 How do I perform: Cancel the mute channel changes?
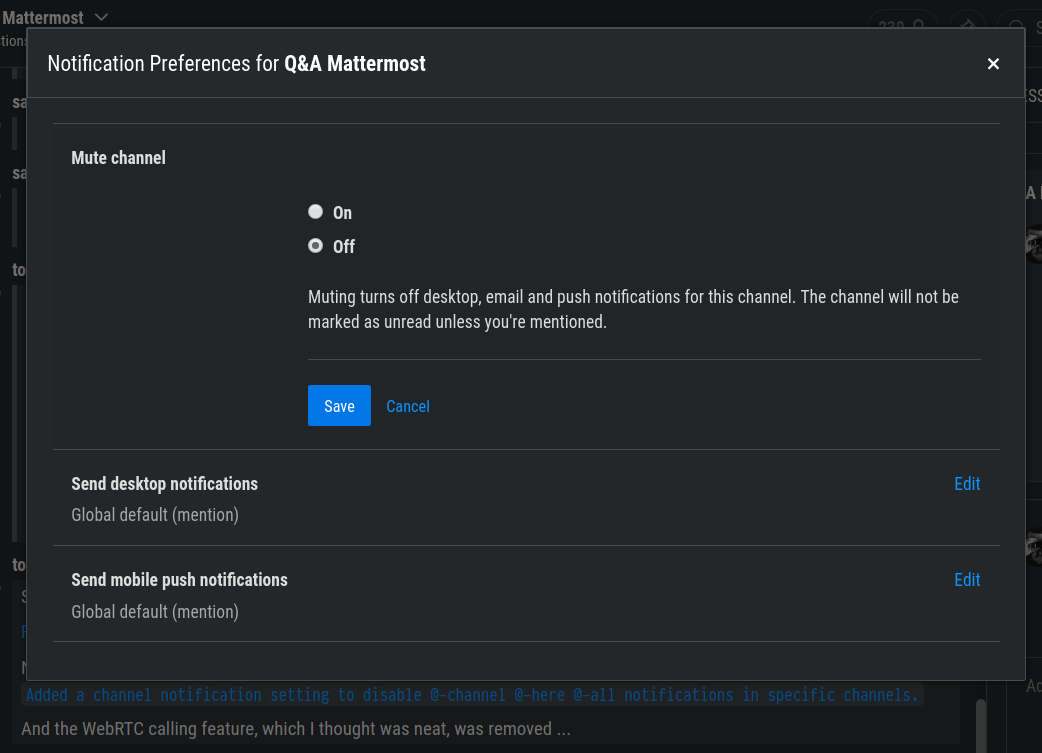coord(408,406)
